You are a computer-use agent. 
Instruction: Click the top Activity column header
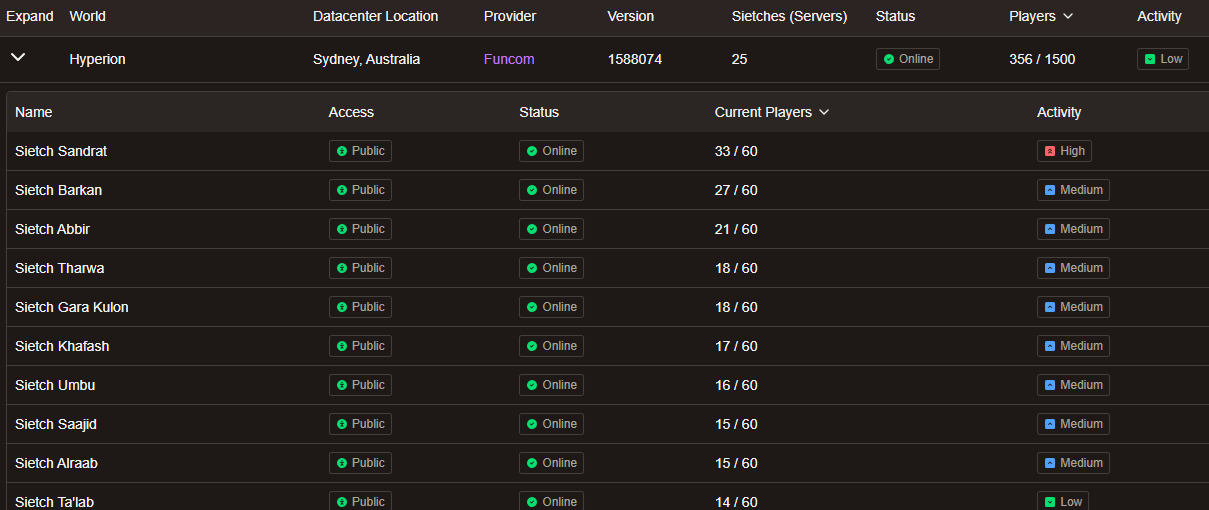tap(1159, 16)
